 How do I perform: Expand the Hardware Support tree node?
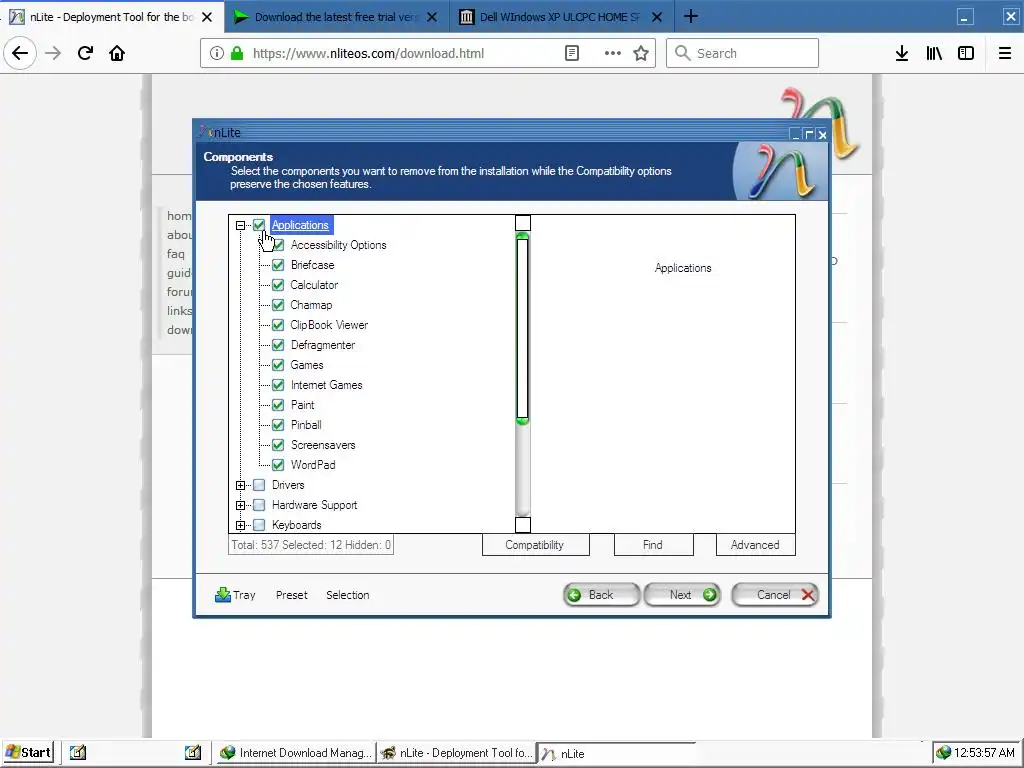coord(240,505)
